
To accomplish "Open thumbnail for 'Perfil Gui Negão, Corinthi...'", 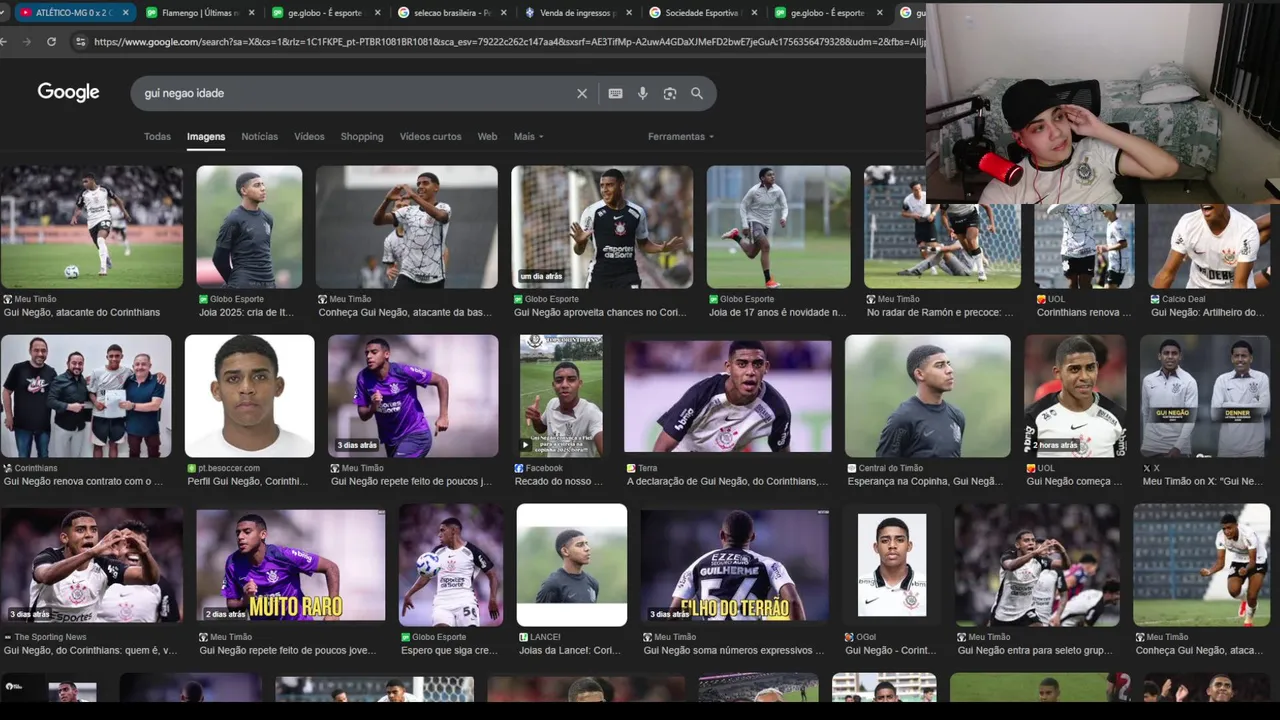I will (x=249, y=396).
